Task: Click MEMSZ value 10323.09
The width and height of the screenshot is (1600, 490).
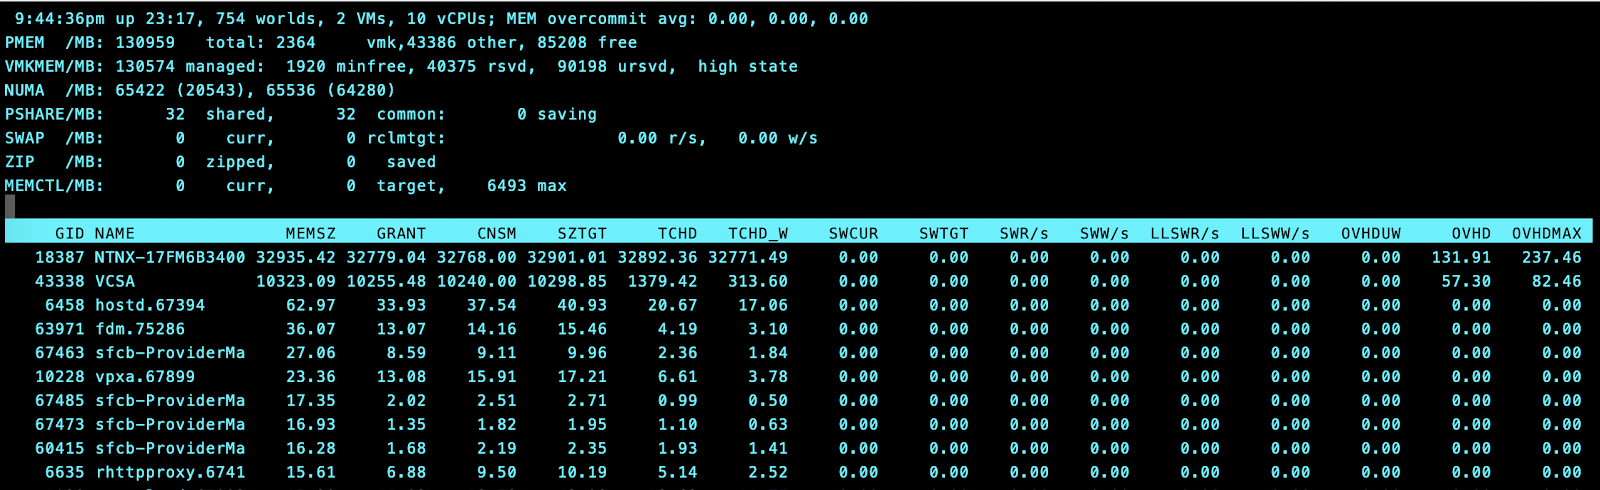Action: pyautogui.click(x=296, y=281)
